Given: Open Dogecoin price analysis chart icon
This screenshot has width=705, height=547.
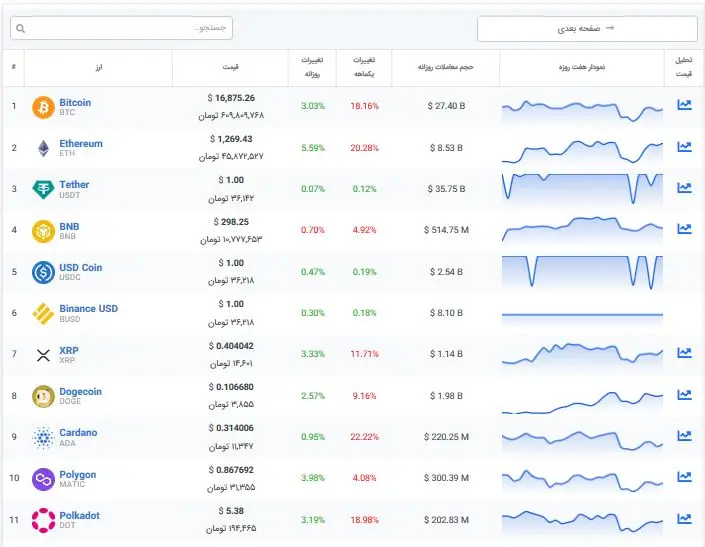Looking at the screenshot, I should (x=684, y=395).
